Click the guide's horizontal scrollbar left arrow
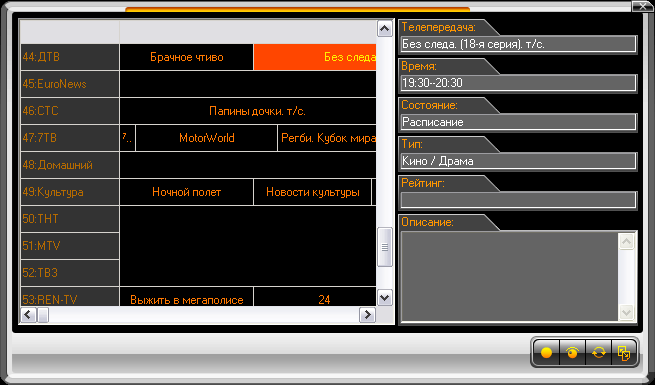 (28, 315)
